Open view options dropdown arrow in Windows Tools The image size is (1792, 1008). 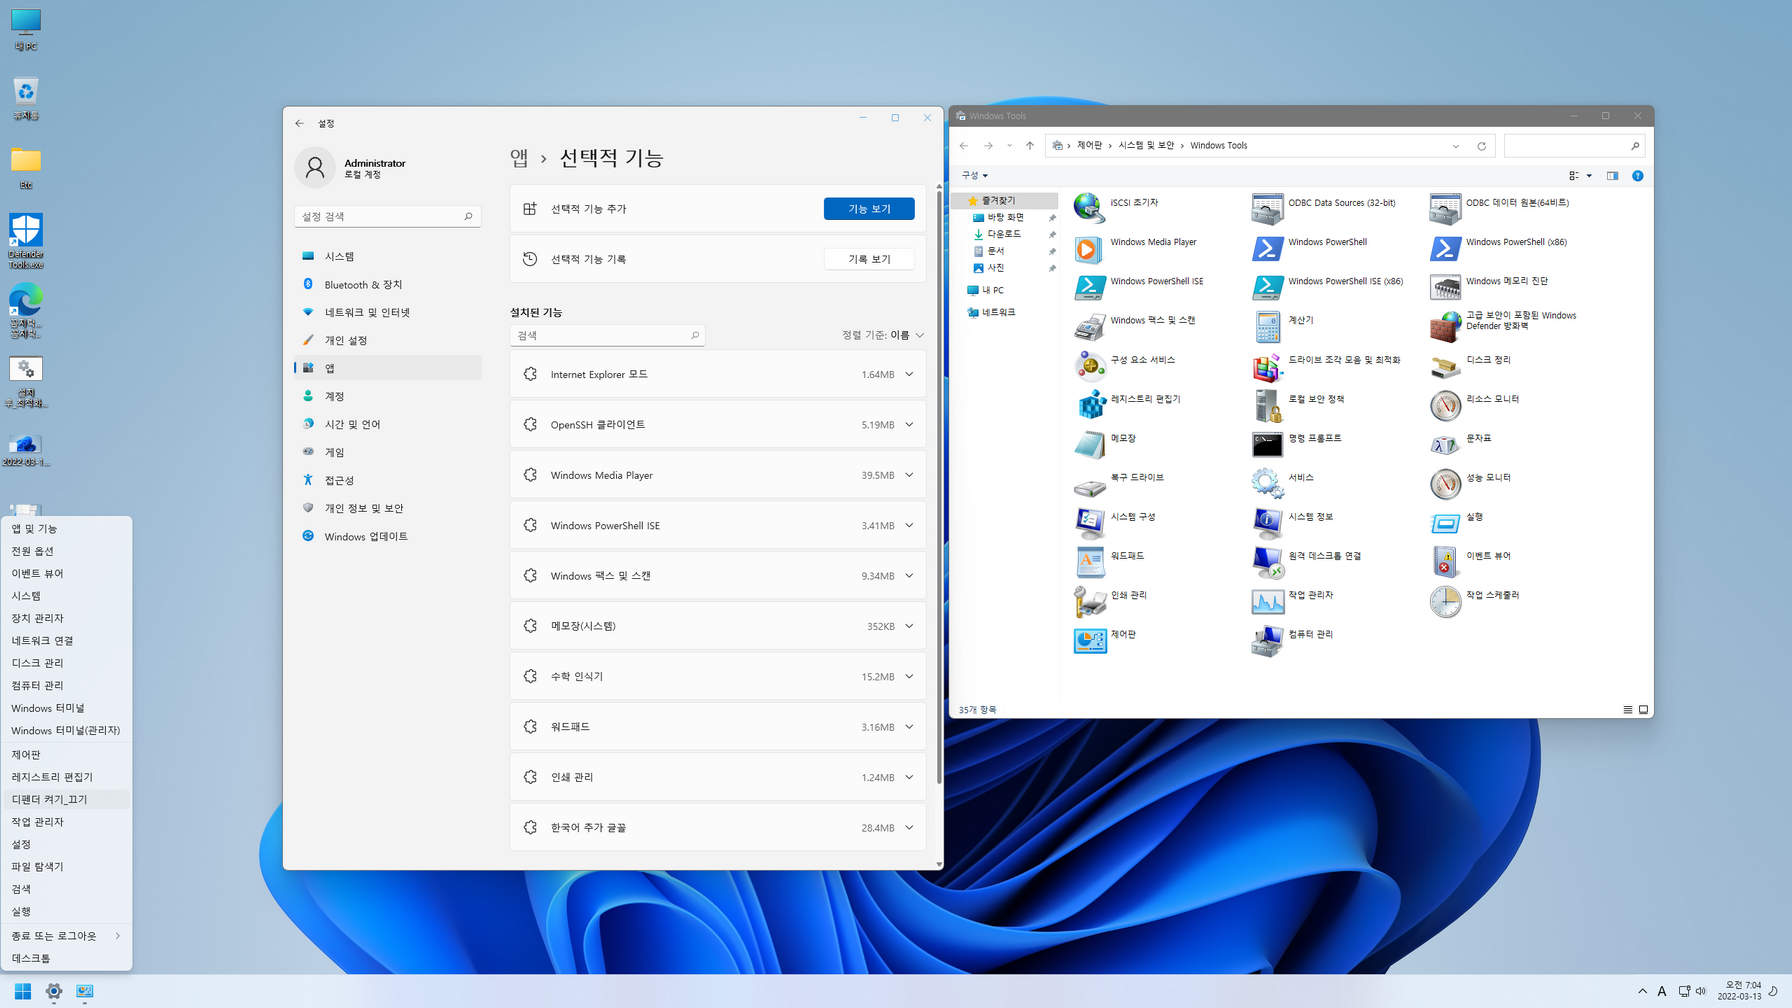point(1589,176)
